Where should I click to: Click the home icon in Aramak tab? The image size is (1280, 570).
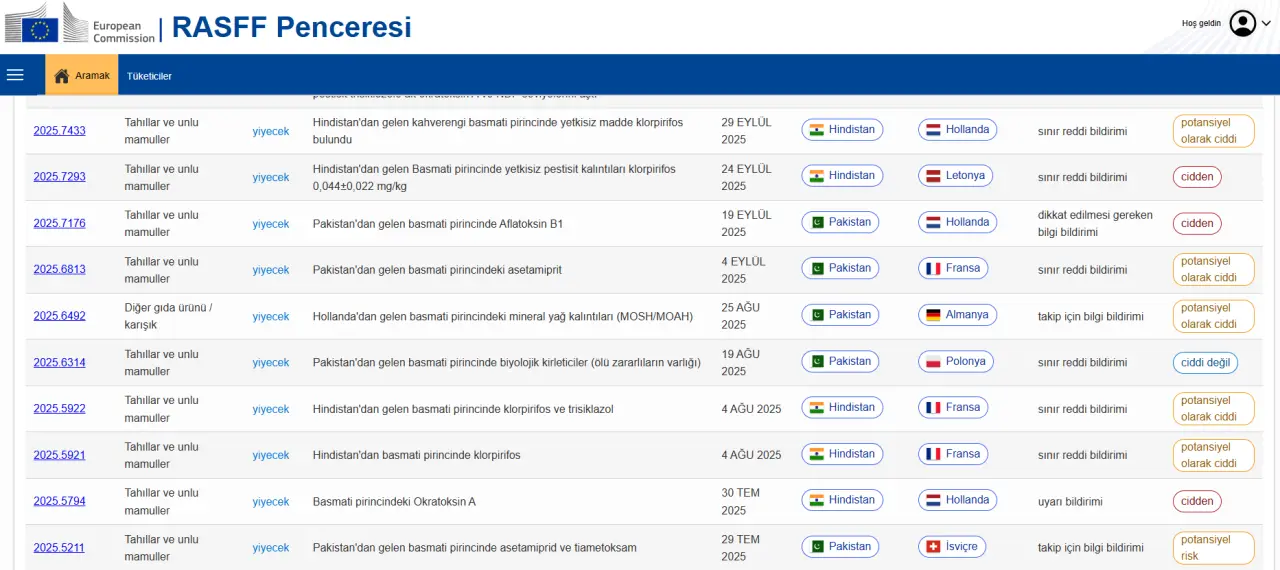(x=62, y=76)
